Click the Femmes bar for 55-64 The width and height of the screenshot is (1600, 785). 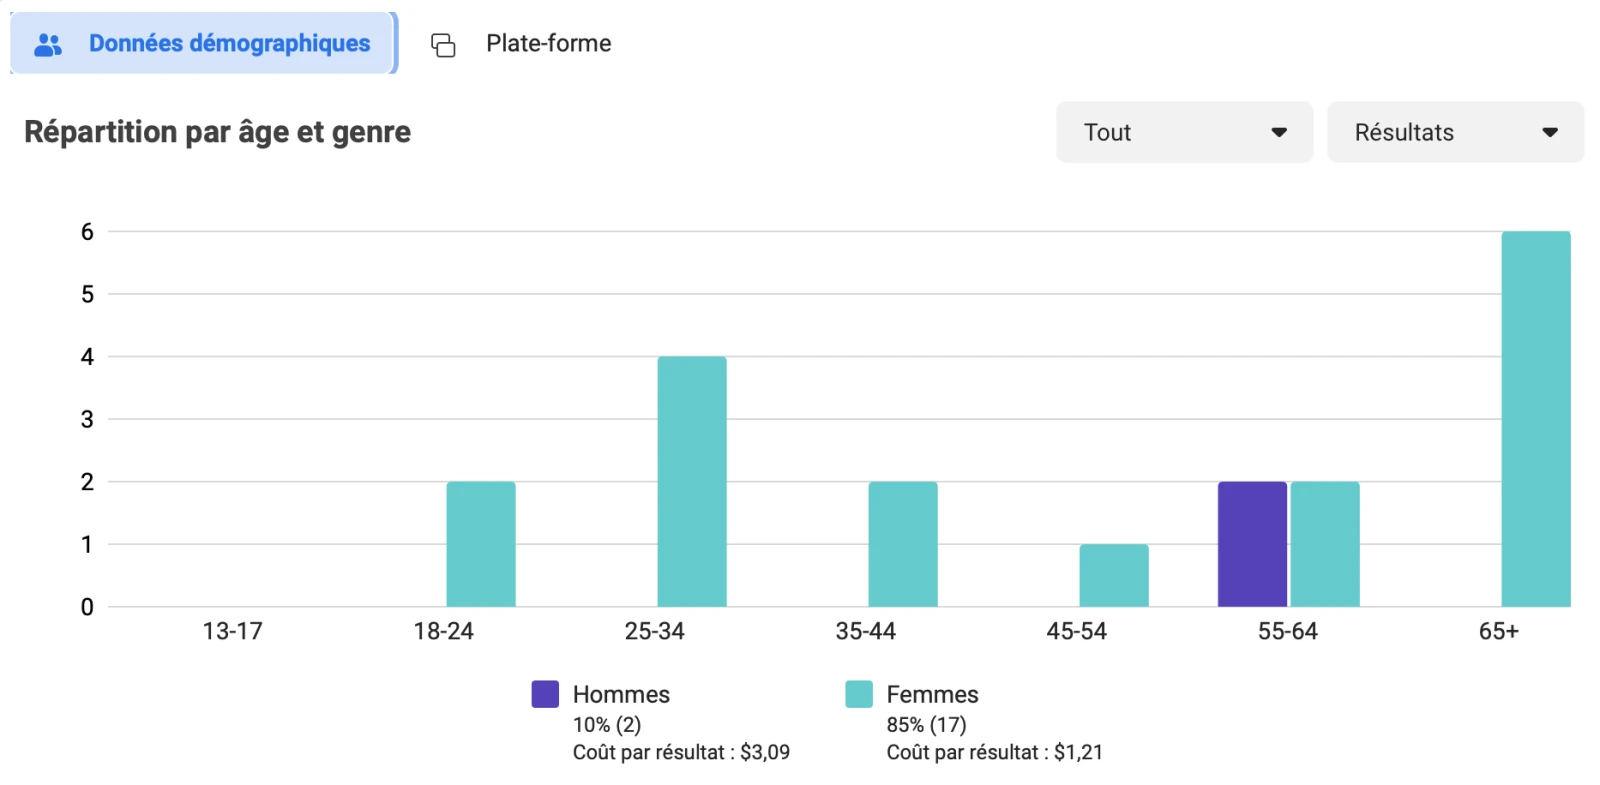point(1325,544)
